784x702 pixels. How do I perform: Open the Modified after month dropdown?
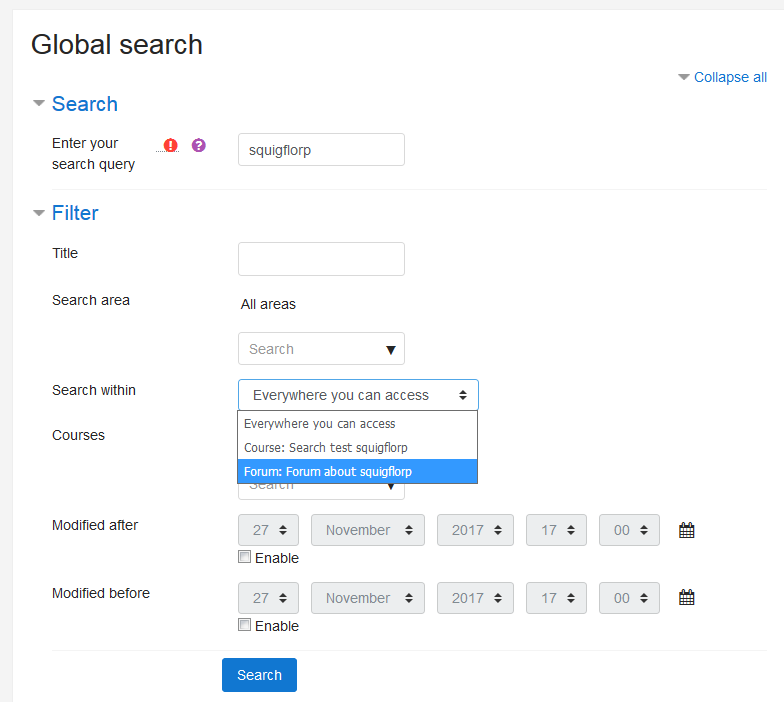368,530
